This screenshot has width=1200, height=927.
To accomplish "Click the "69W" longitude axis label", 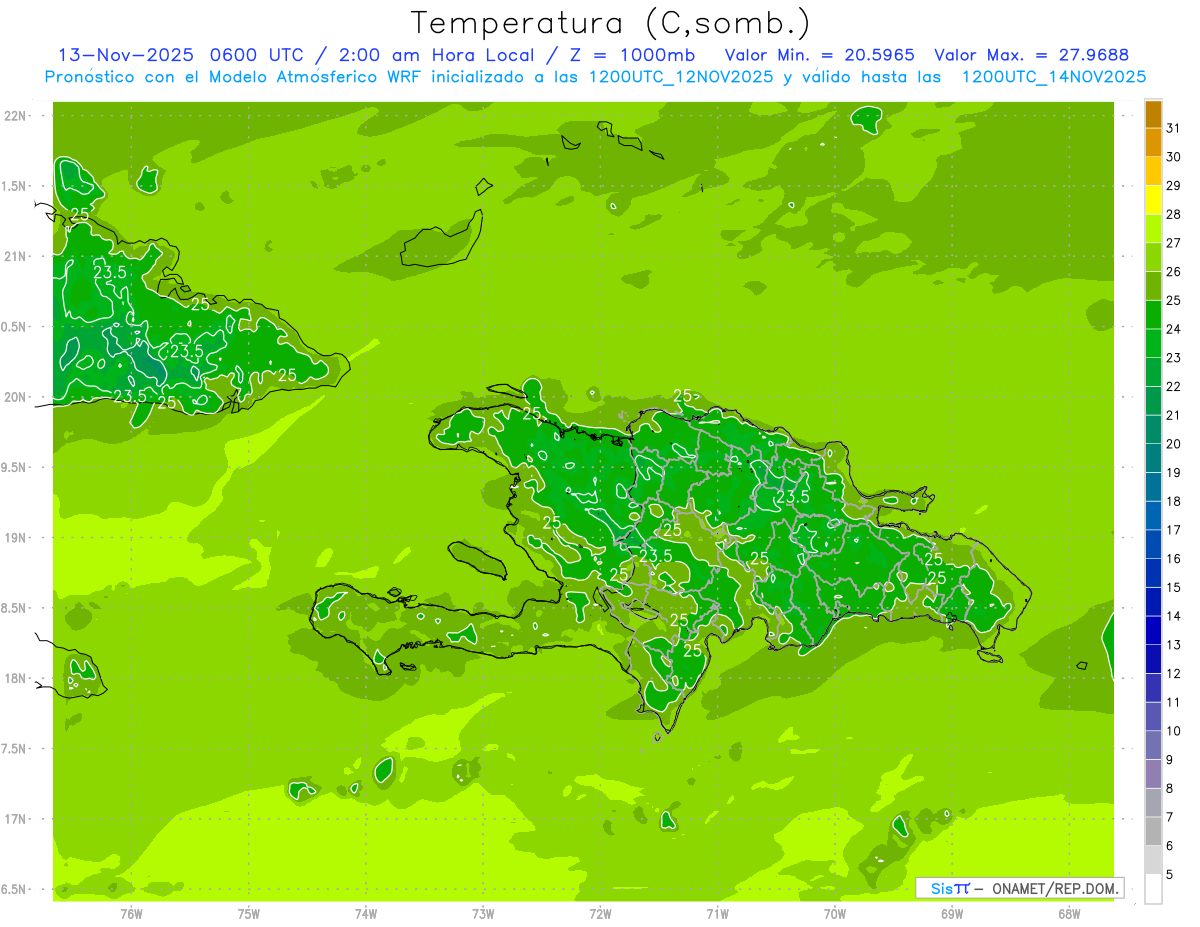I will (952, 913).
